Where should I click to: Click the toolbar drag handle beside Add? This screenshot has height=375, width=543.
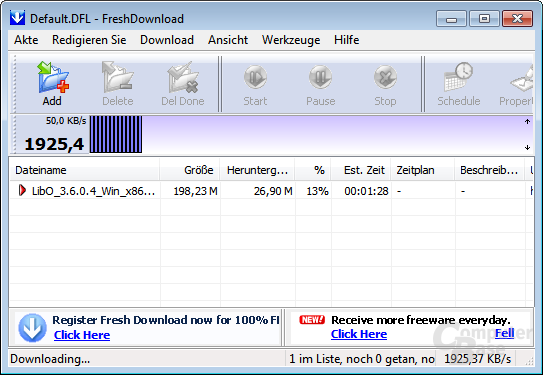click(15, 83)
